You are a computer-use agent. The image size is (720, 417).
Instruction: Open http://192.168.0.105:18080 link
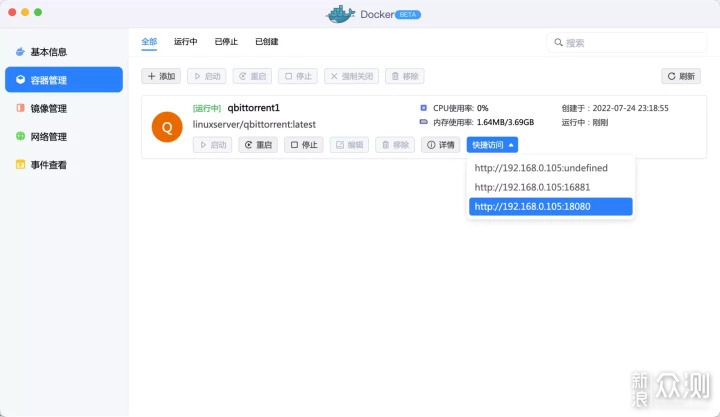pyautogui.click(x=551, y=207)
